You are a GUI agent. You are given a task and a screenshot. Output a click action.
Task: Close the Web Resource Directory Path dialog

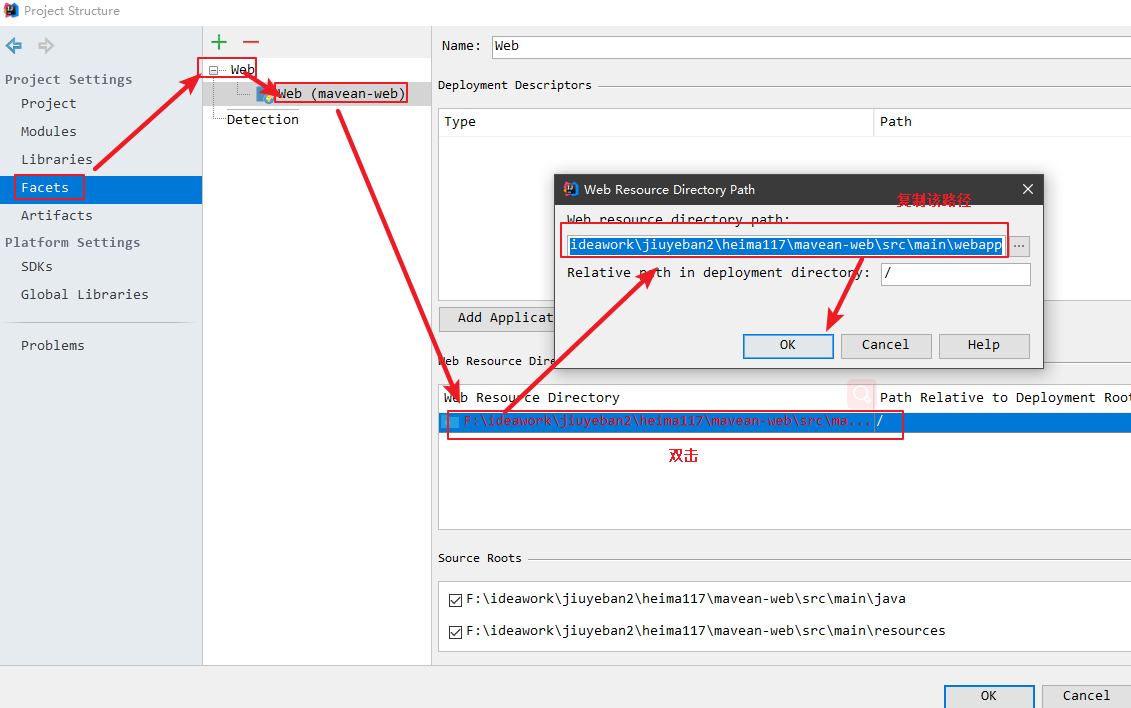pyautogui.click(x=1027, y=189)
